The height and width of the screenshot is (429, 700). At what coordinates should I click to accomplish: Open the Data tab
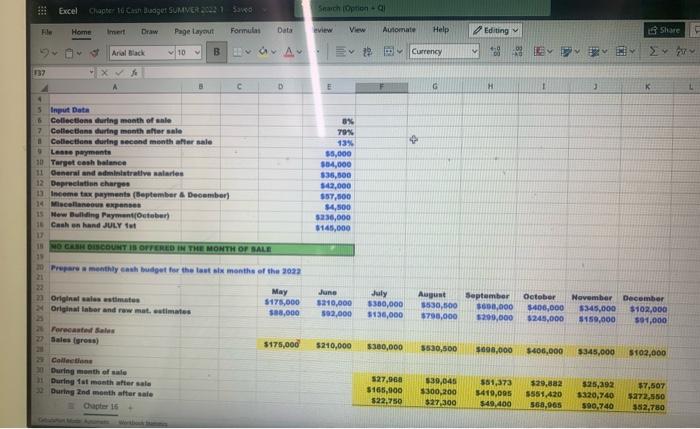pos(285,30)
